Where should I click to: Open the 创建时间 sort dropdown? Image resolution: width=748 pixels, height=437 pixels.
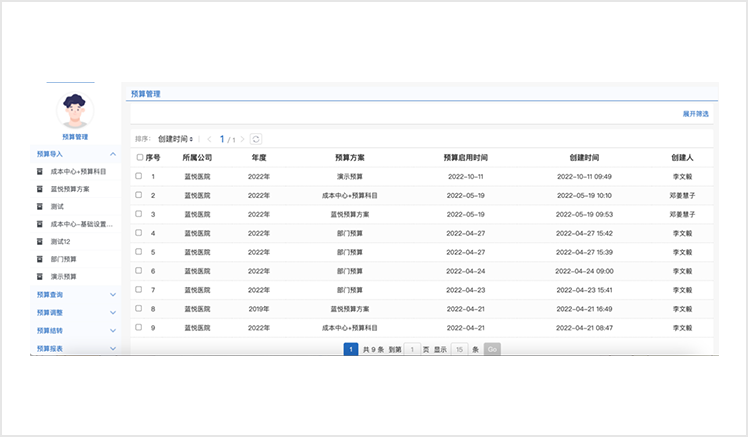[x=175, y=139]
